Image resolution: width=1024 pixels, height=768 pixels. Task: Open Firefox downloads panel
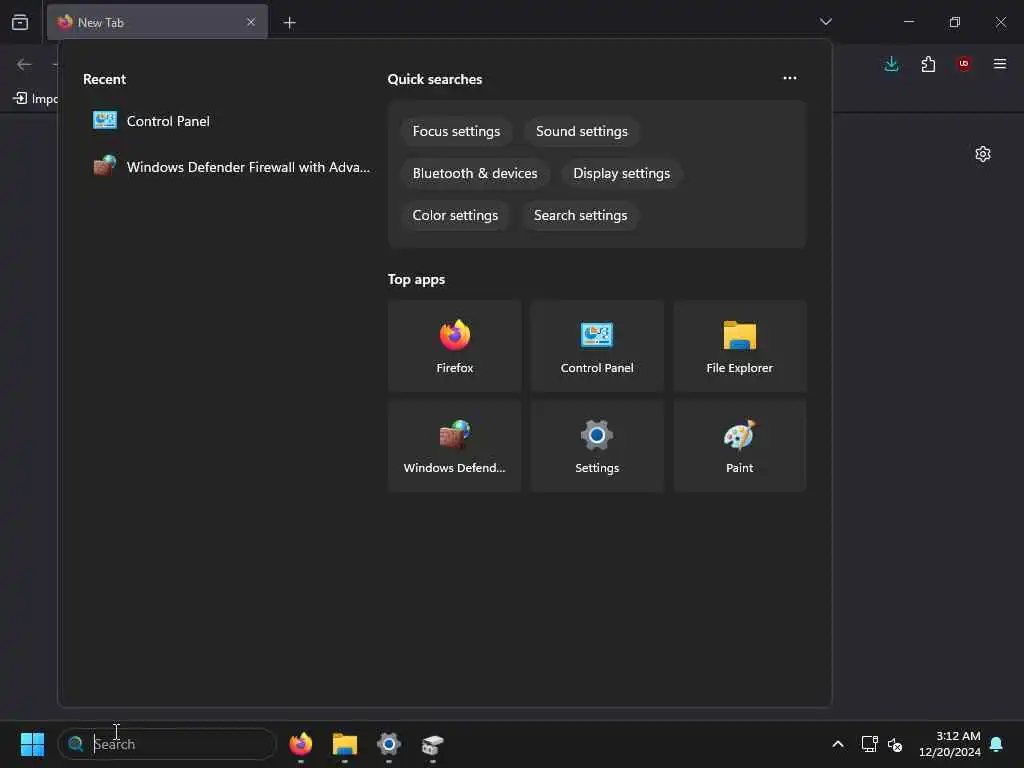coord(891,64)
